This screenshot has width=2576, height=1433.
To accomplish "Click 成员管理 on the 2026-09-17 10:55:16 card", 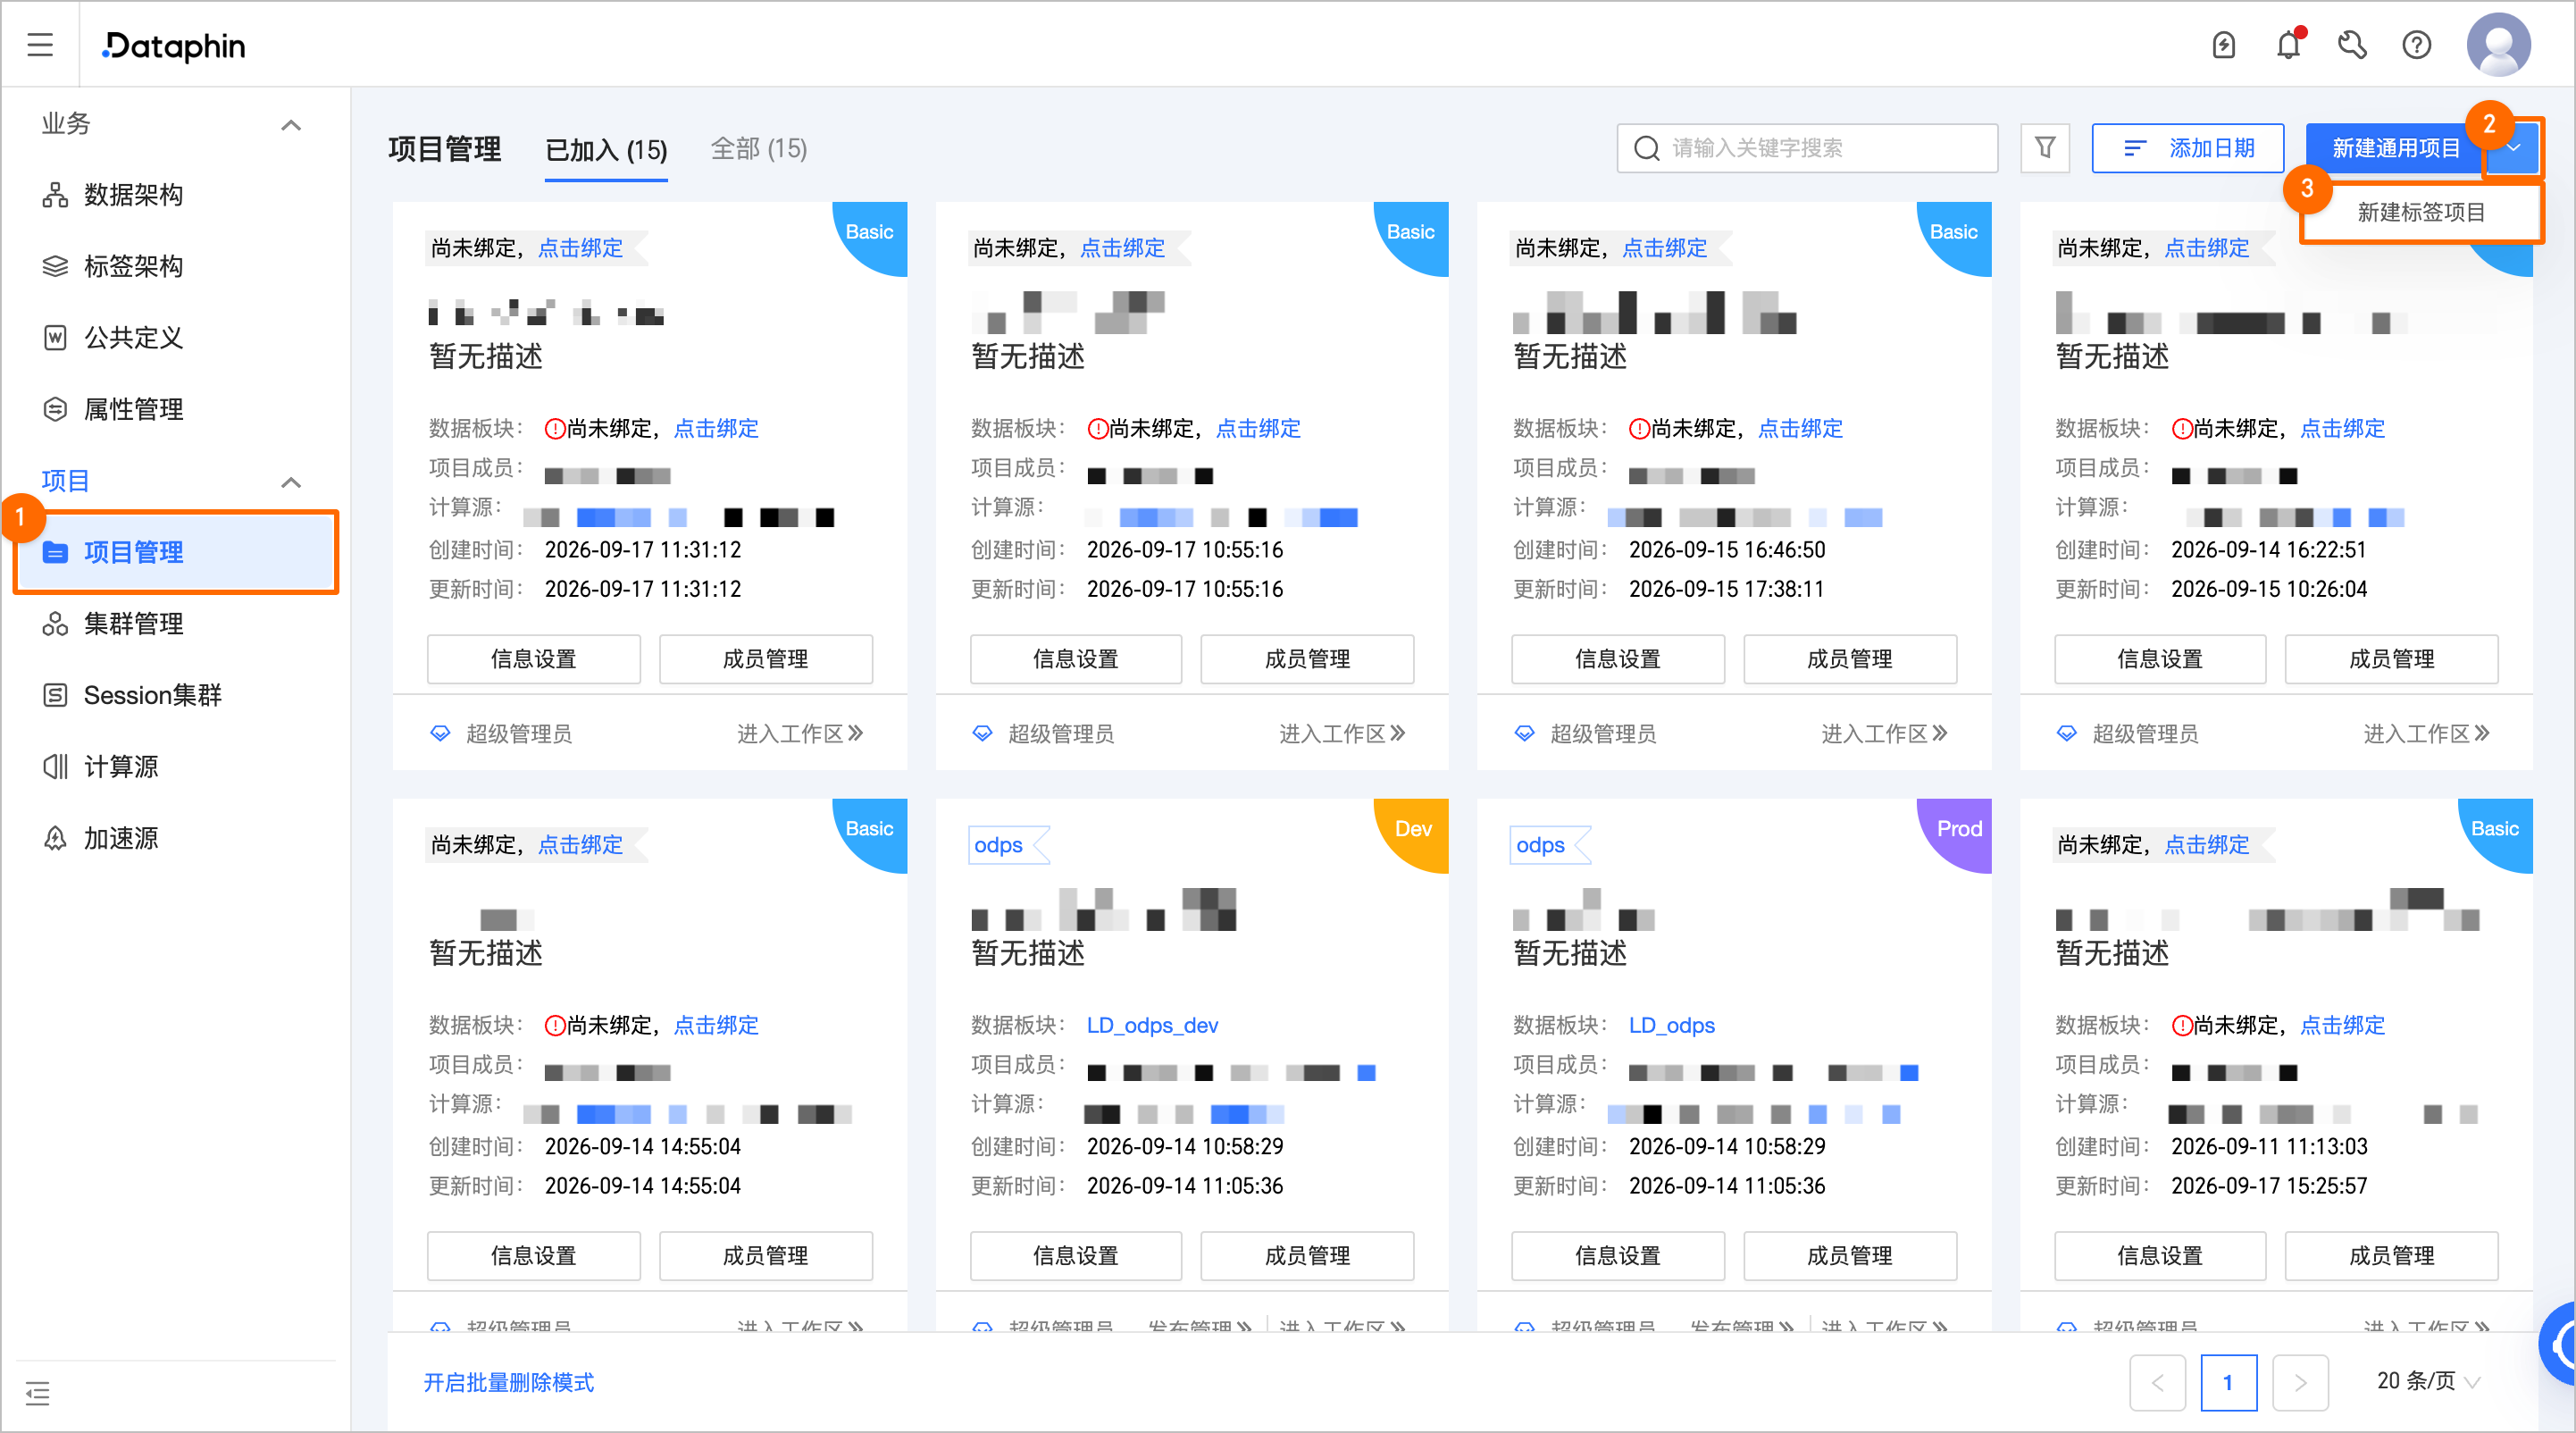I will coord(1307,658).
